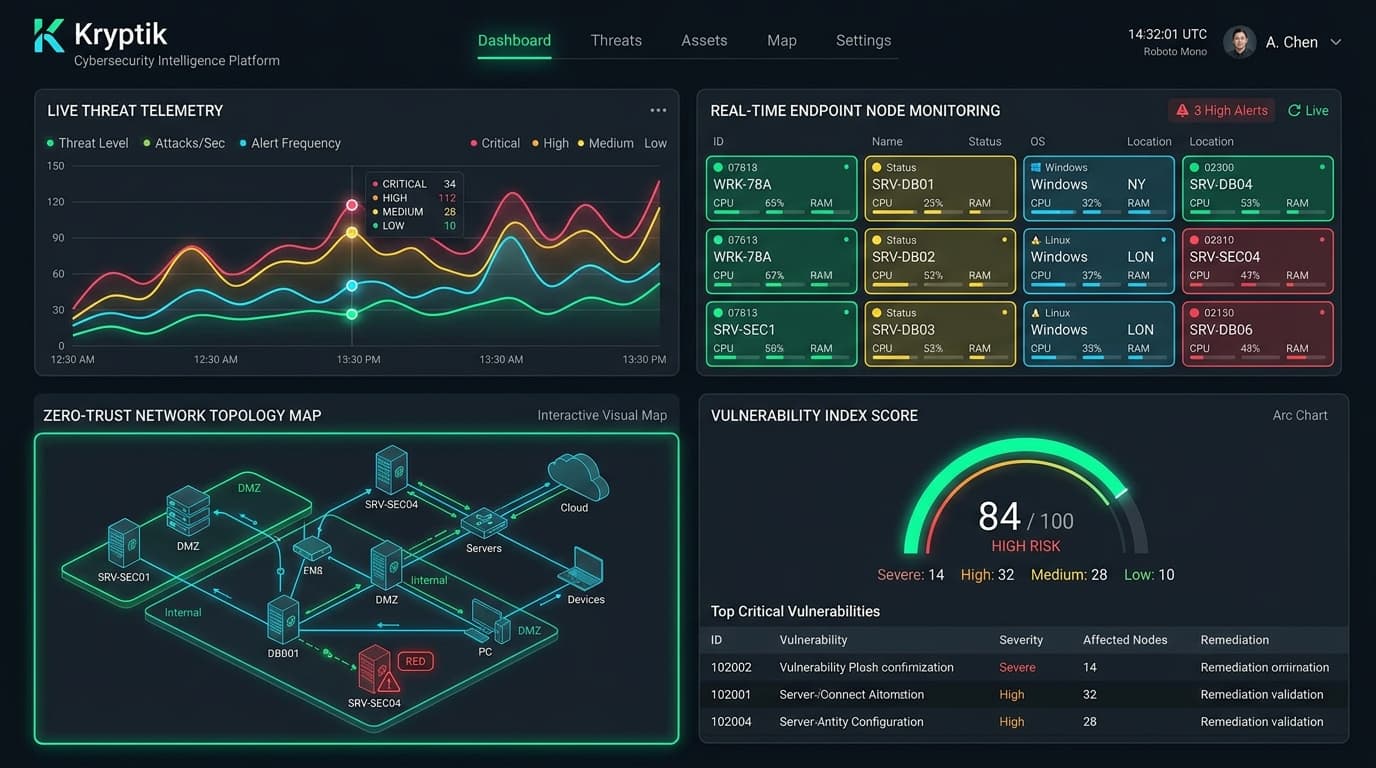
Task: Select the Devices laptop icon
Action: coord(581,568)
